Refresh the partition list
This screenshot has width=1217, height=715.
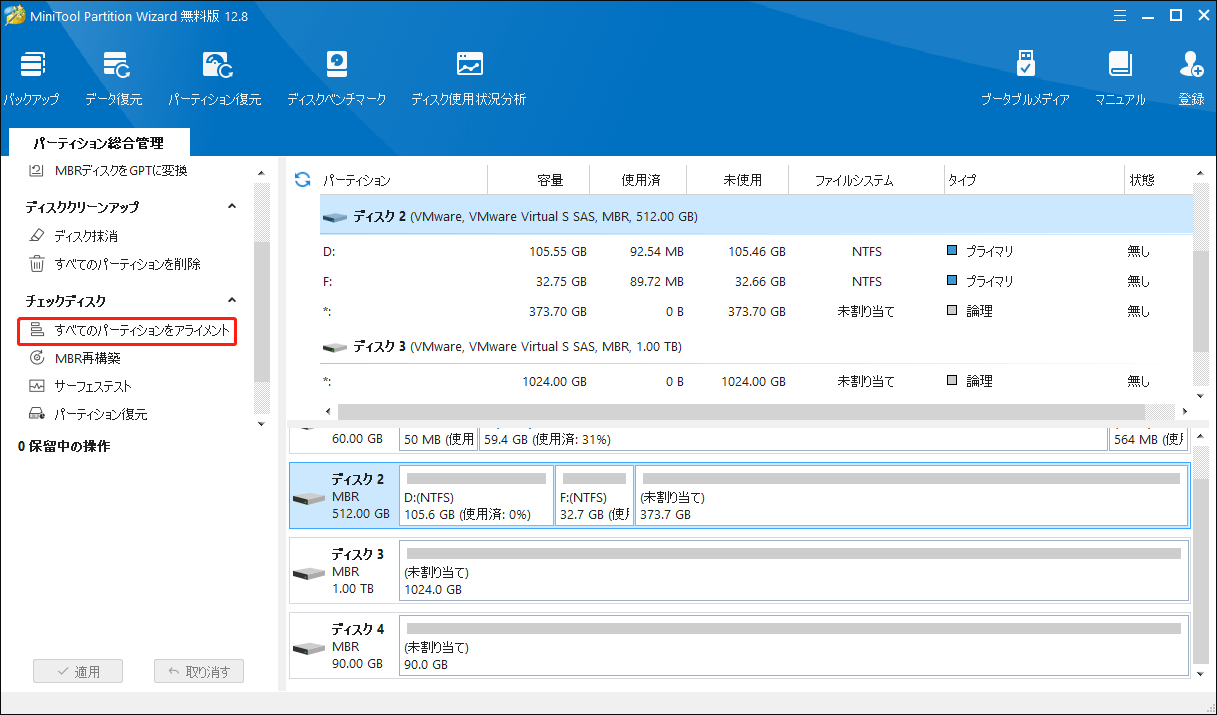pyautogui.click(x=302, y=180)
